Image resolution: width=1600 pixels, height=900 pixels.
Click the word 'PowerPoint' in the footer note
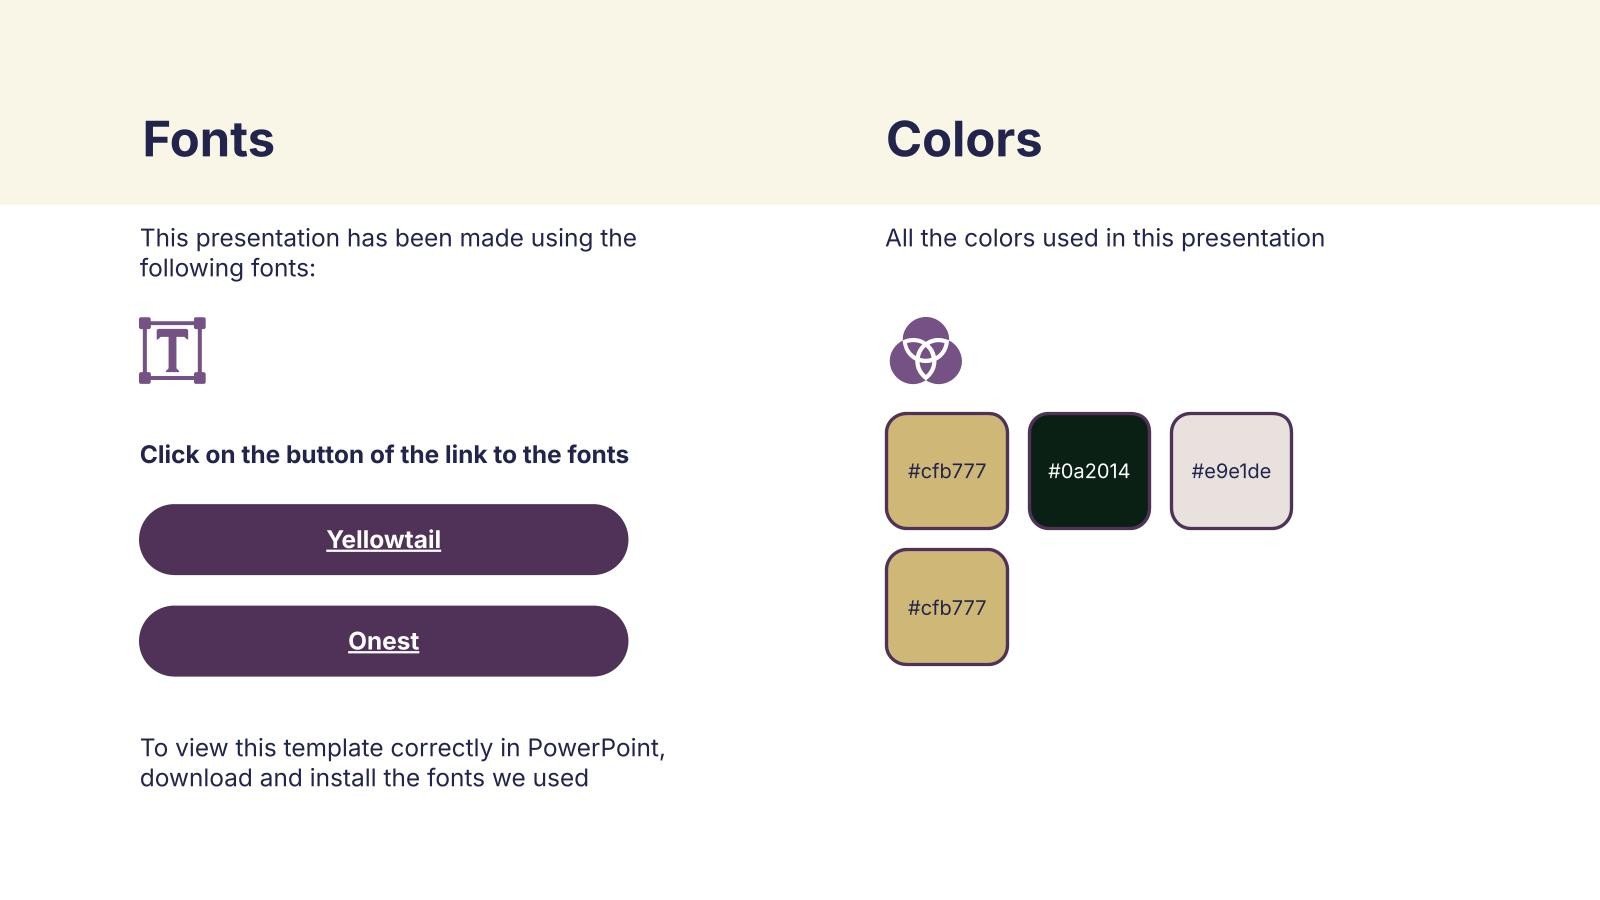coord(595,748)
